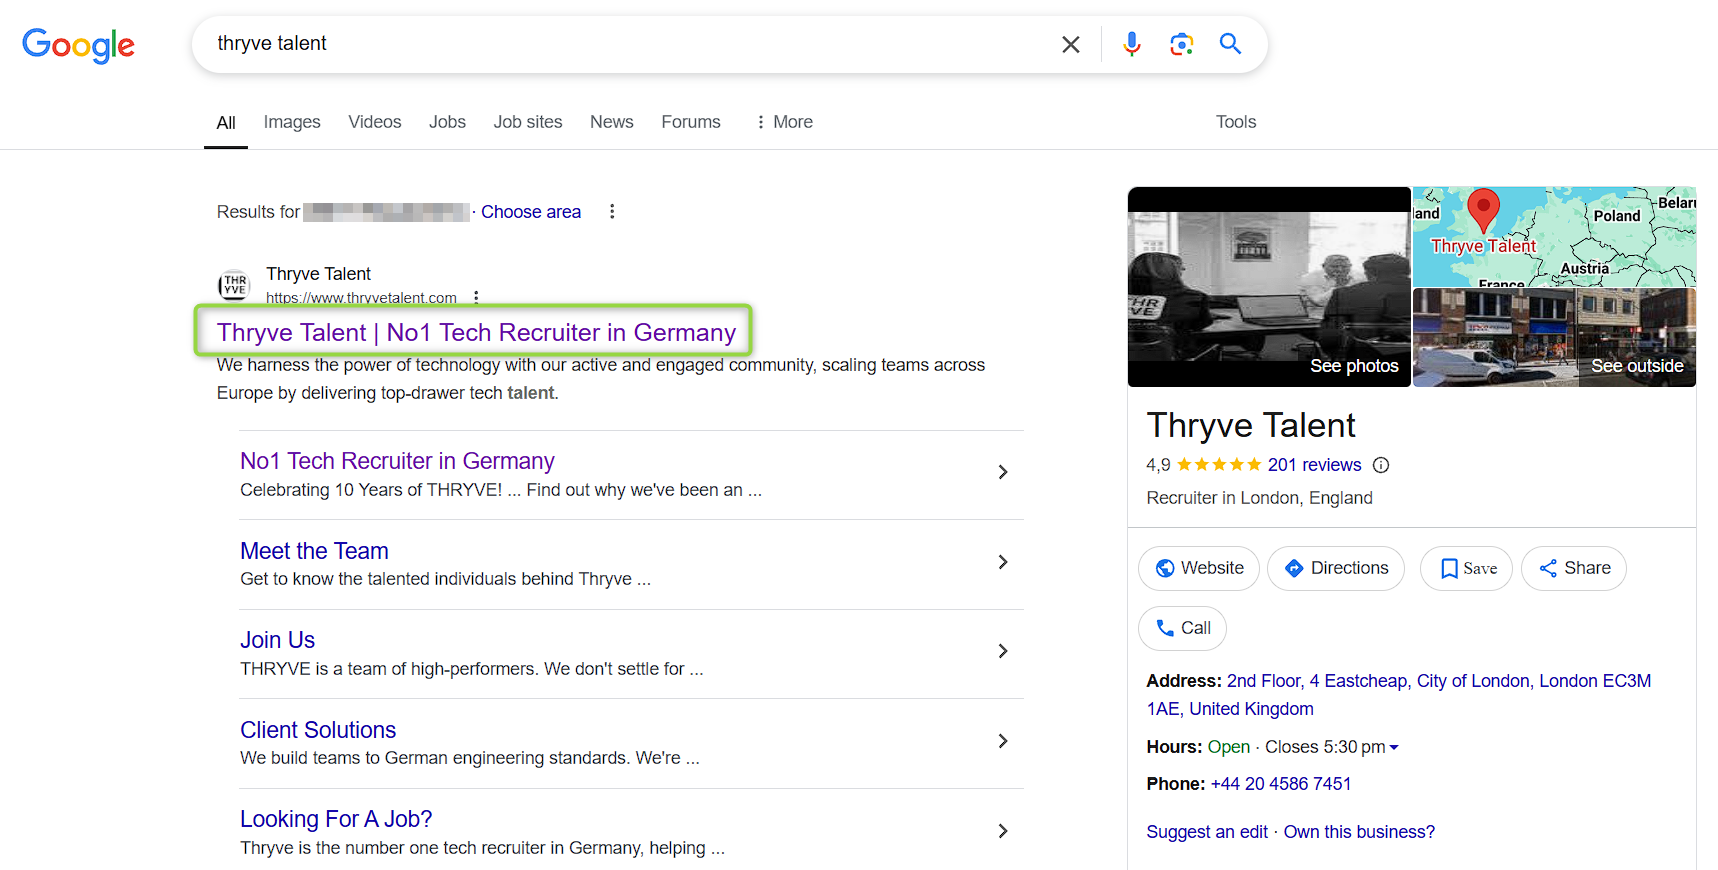The height and width of the screenshot is (870, 1718).
Task: Expand the No1 Tech Recruiter sitelink chevron
Action: click(1002, 472)
